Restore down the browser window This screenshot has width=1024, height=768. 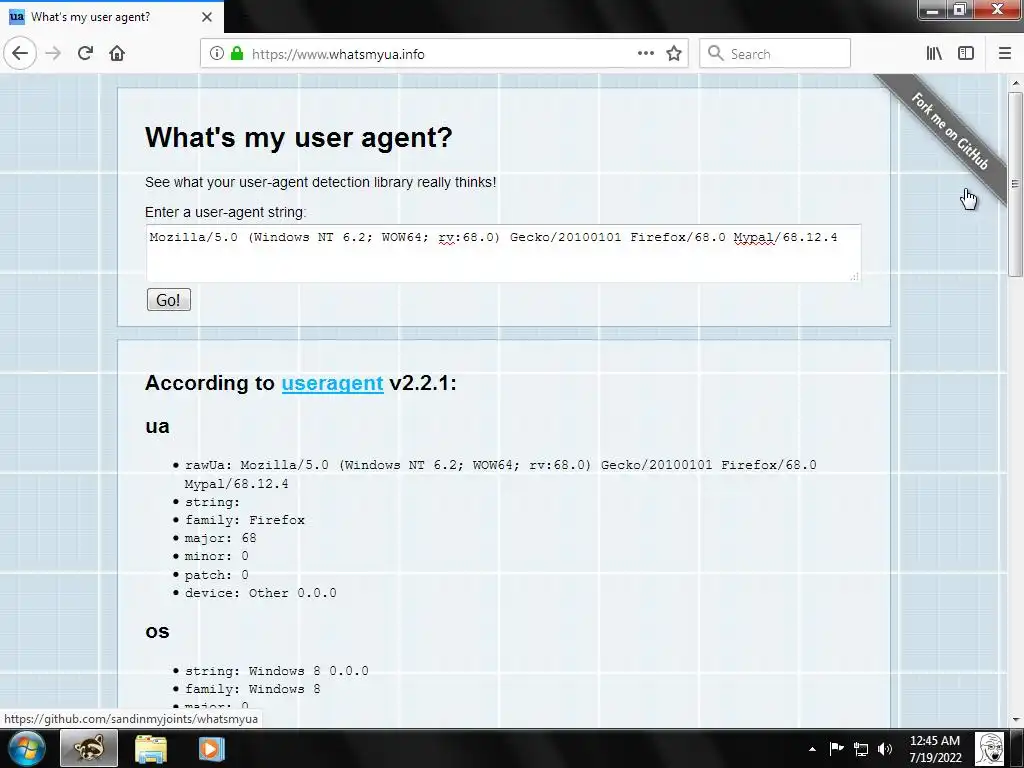tap(960, 10)
